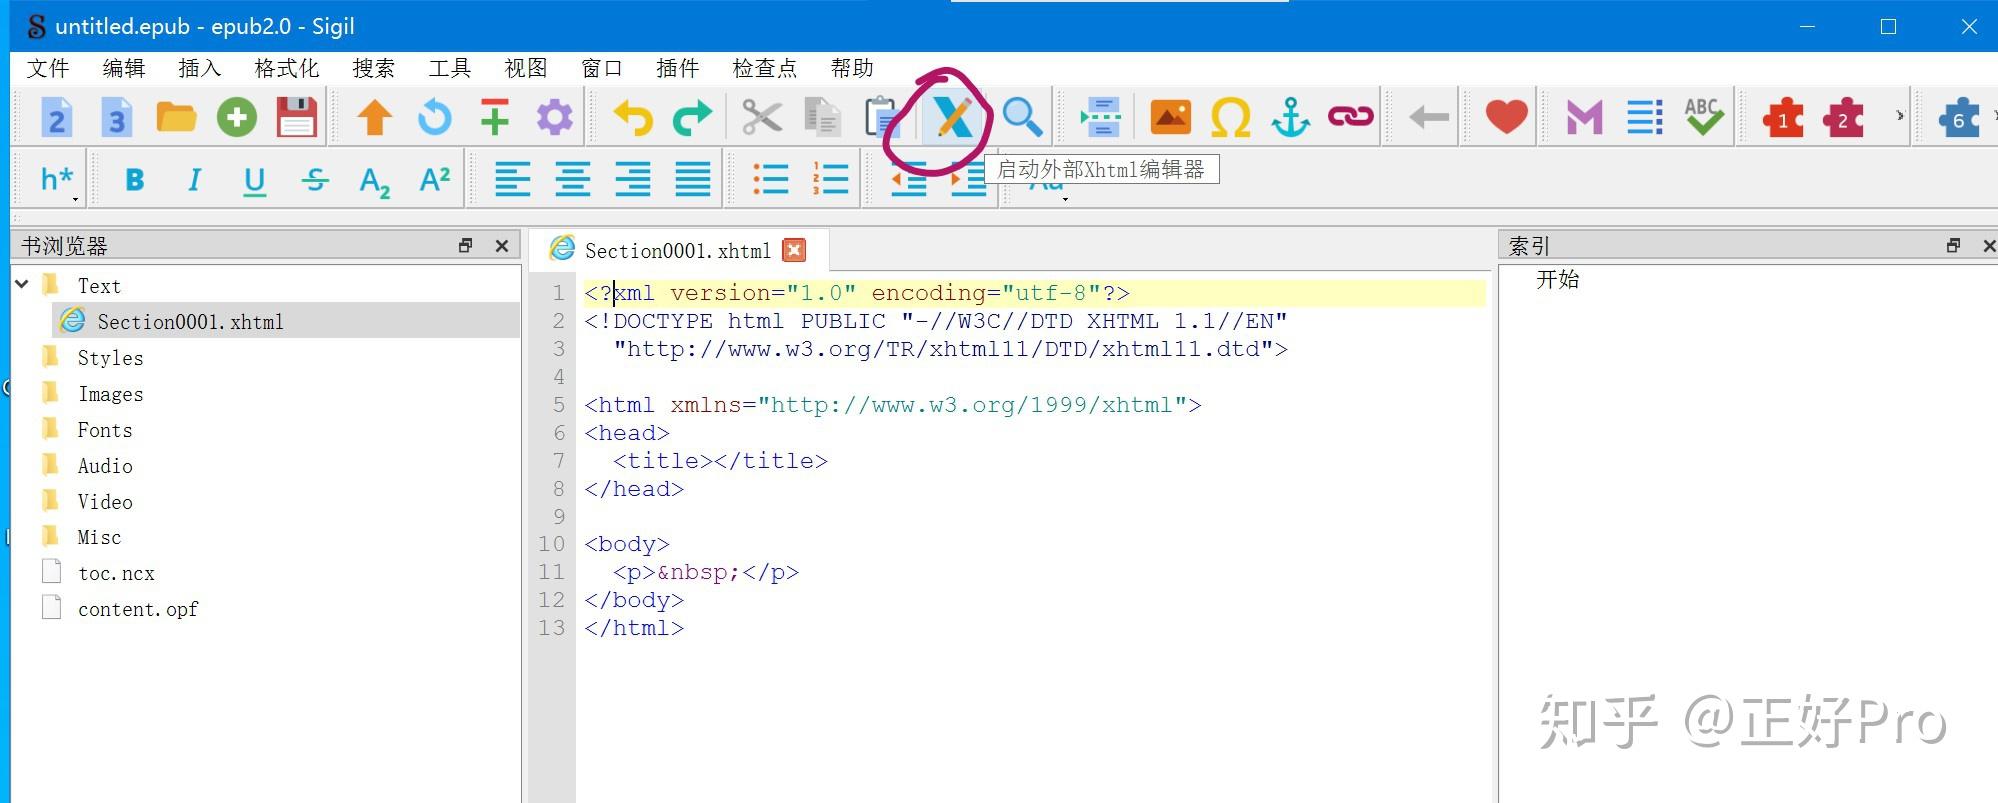This screenshot has width=1998, height=803.
Task: Run plugin 6 blue puzzle icon
Action: [1959, 117]
